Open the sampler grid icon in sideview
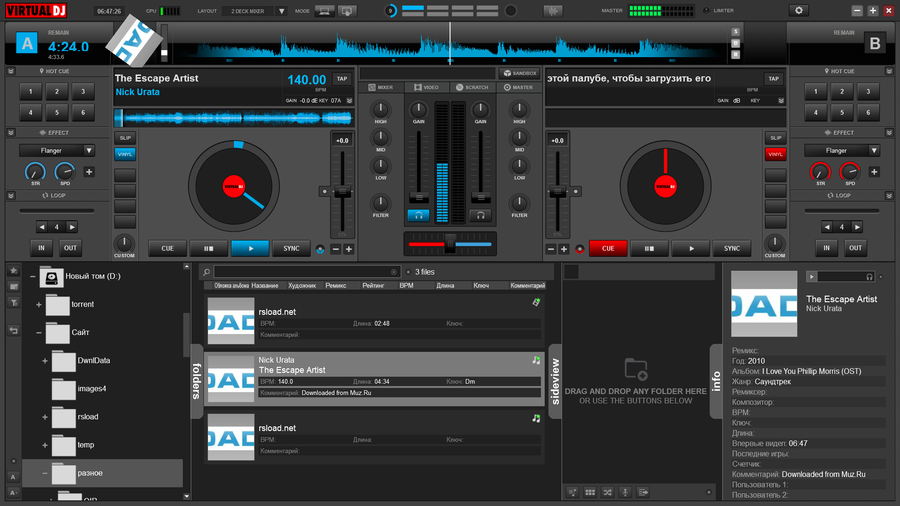This screenshot has height=506, width=900. click(590, 492)
